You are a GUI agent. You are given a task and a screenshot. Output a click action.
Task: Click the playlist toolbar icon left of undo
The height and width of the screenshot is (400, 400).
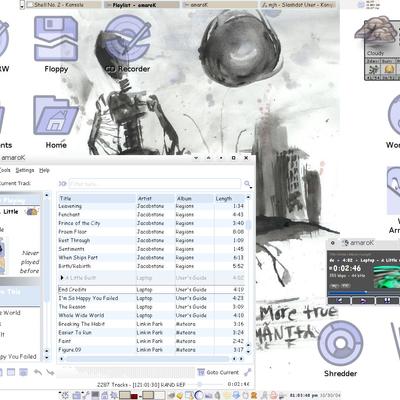pos(23,372)
